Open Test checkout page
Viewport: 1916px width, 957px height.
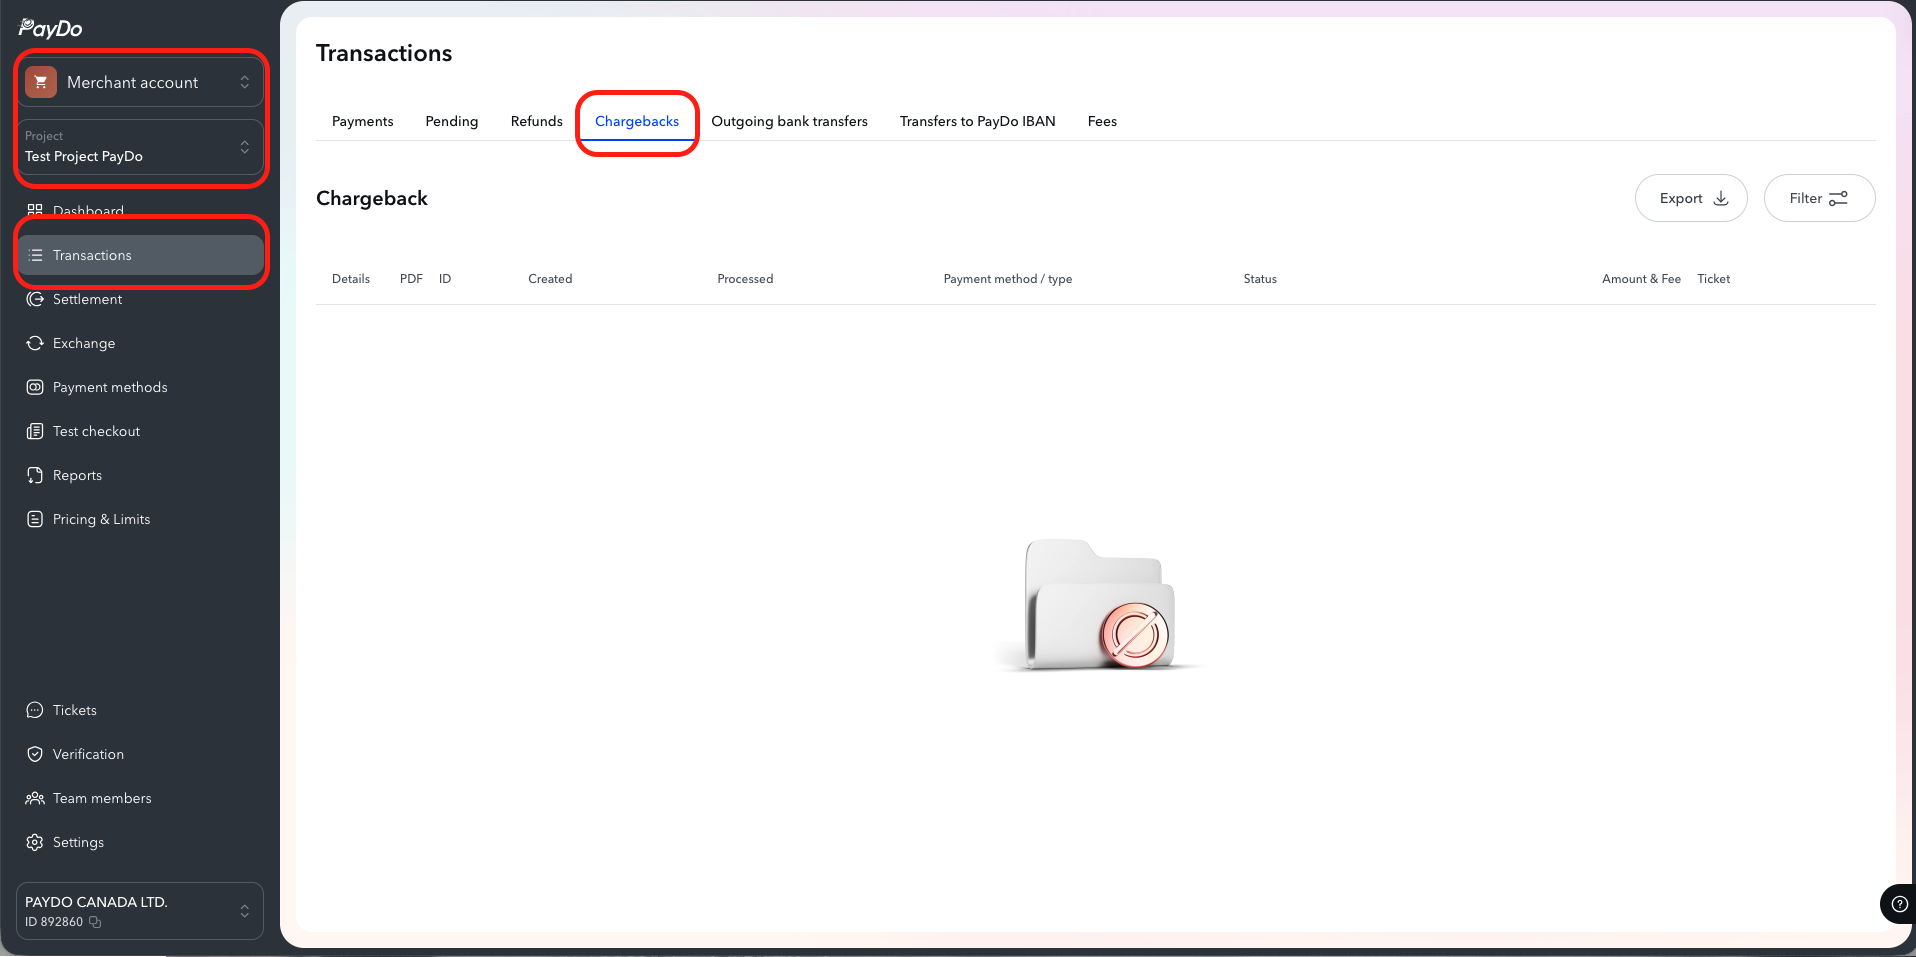(96, 431)
